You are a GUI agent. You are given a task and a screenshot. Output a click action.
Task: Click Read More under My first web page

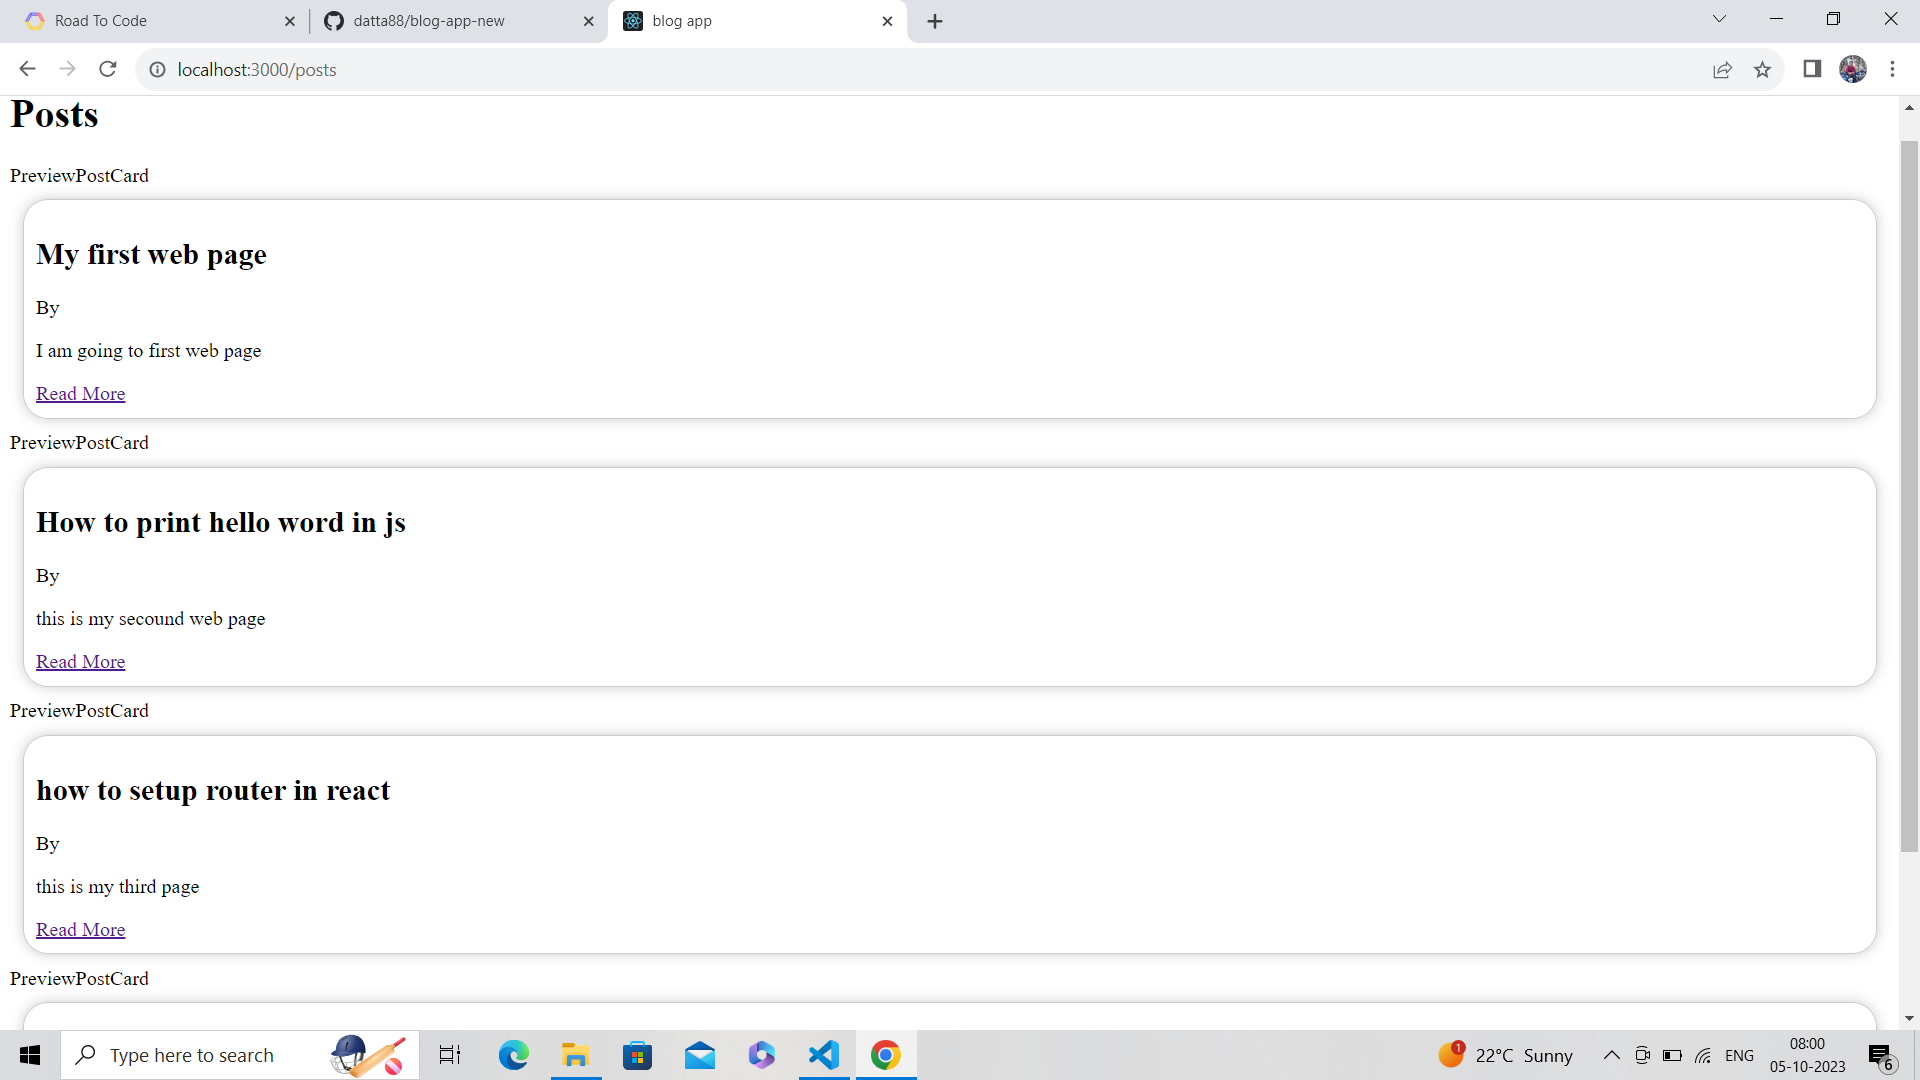tap(80, 393)
